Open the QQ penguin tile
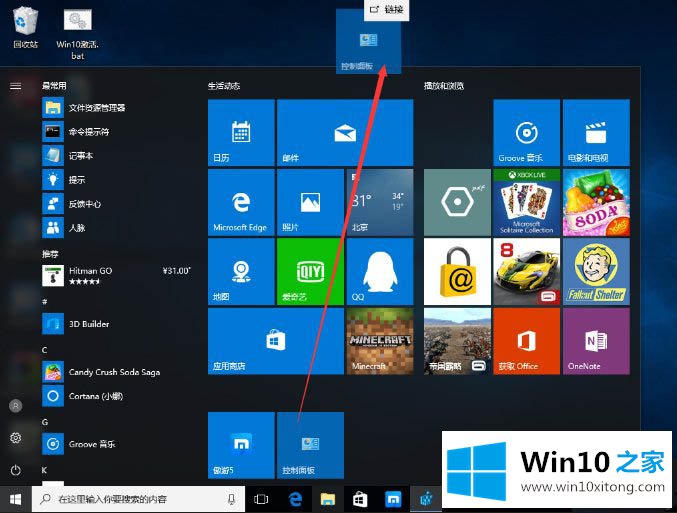 (380, 272)
